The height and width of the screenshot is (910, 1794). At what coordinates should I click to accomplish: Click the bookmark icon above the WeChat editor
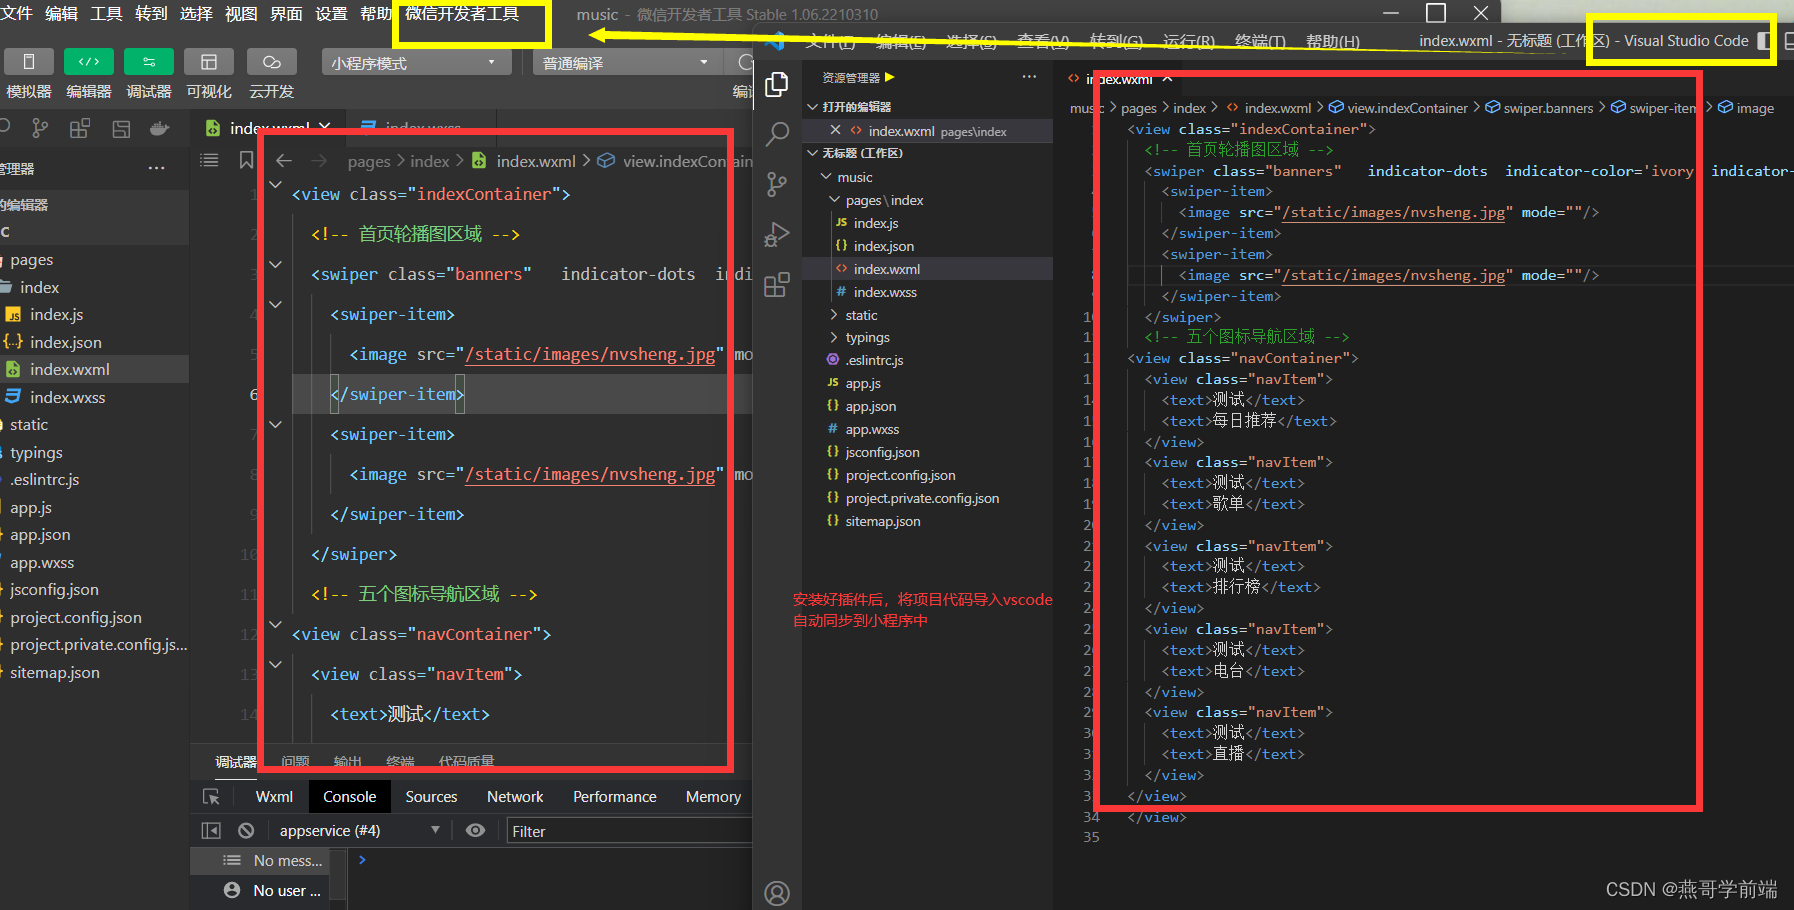[x=246, y=160]
